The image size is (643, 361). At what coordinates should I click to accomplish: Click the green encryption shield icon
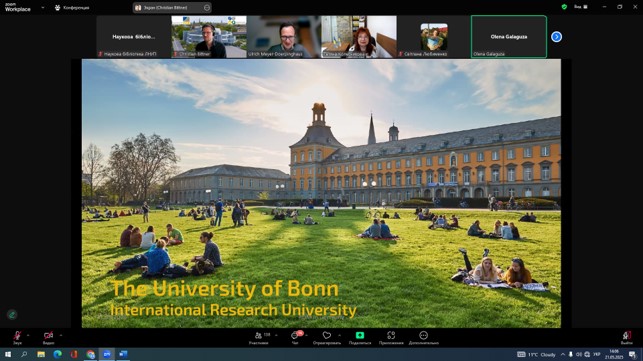pyautogui.click(x=564, y=7)
